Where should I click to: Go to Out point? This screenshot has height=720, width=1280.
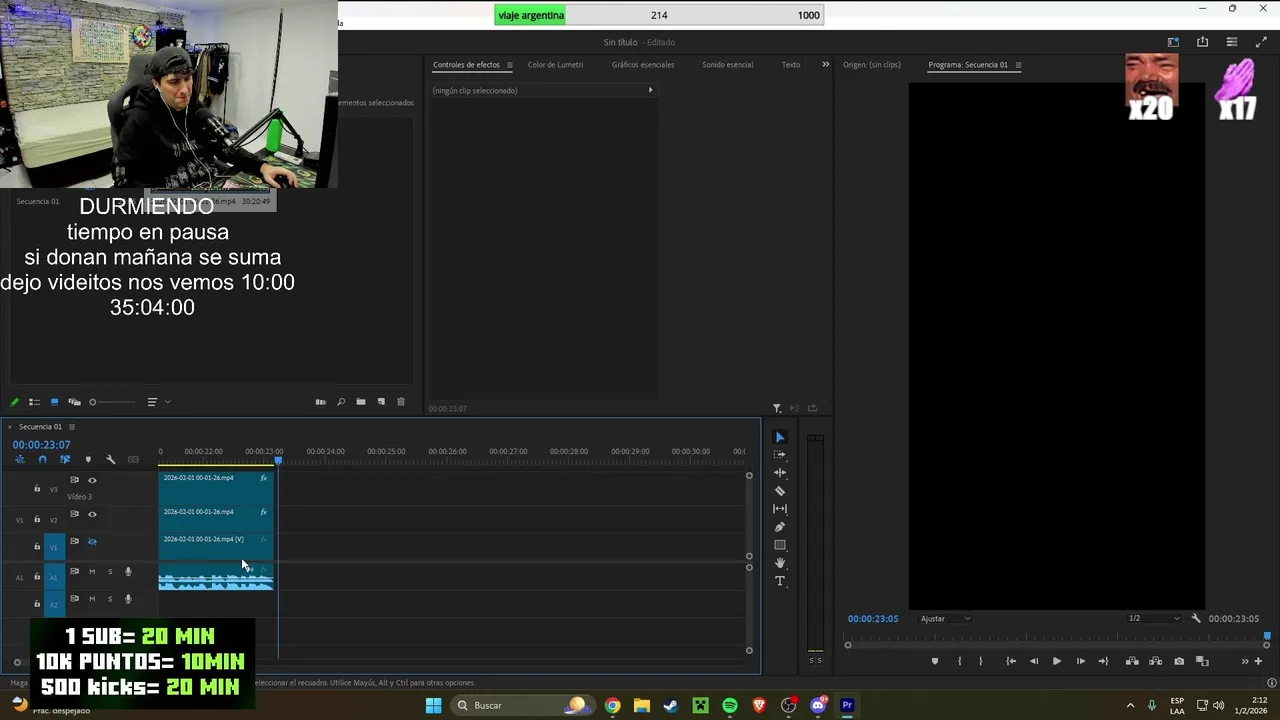point(1103,661)
